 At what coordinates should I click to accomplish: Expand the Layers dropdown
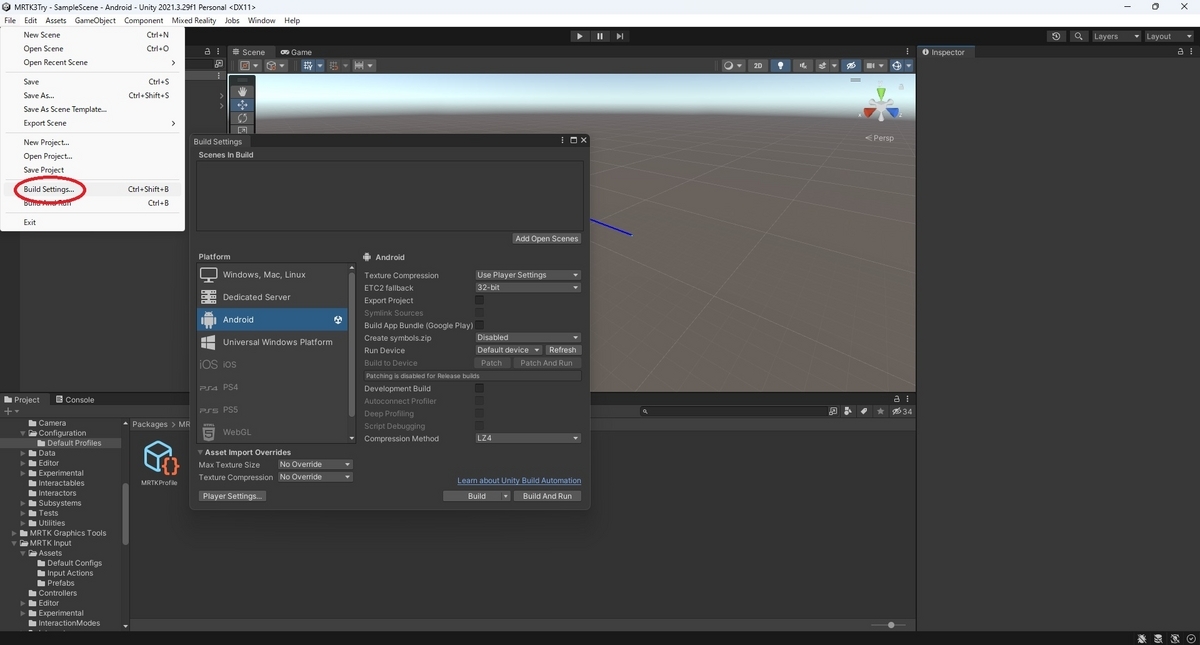click(x=1116, y=36)
